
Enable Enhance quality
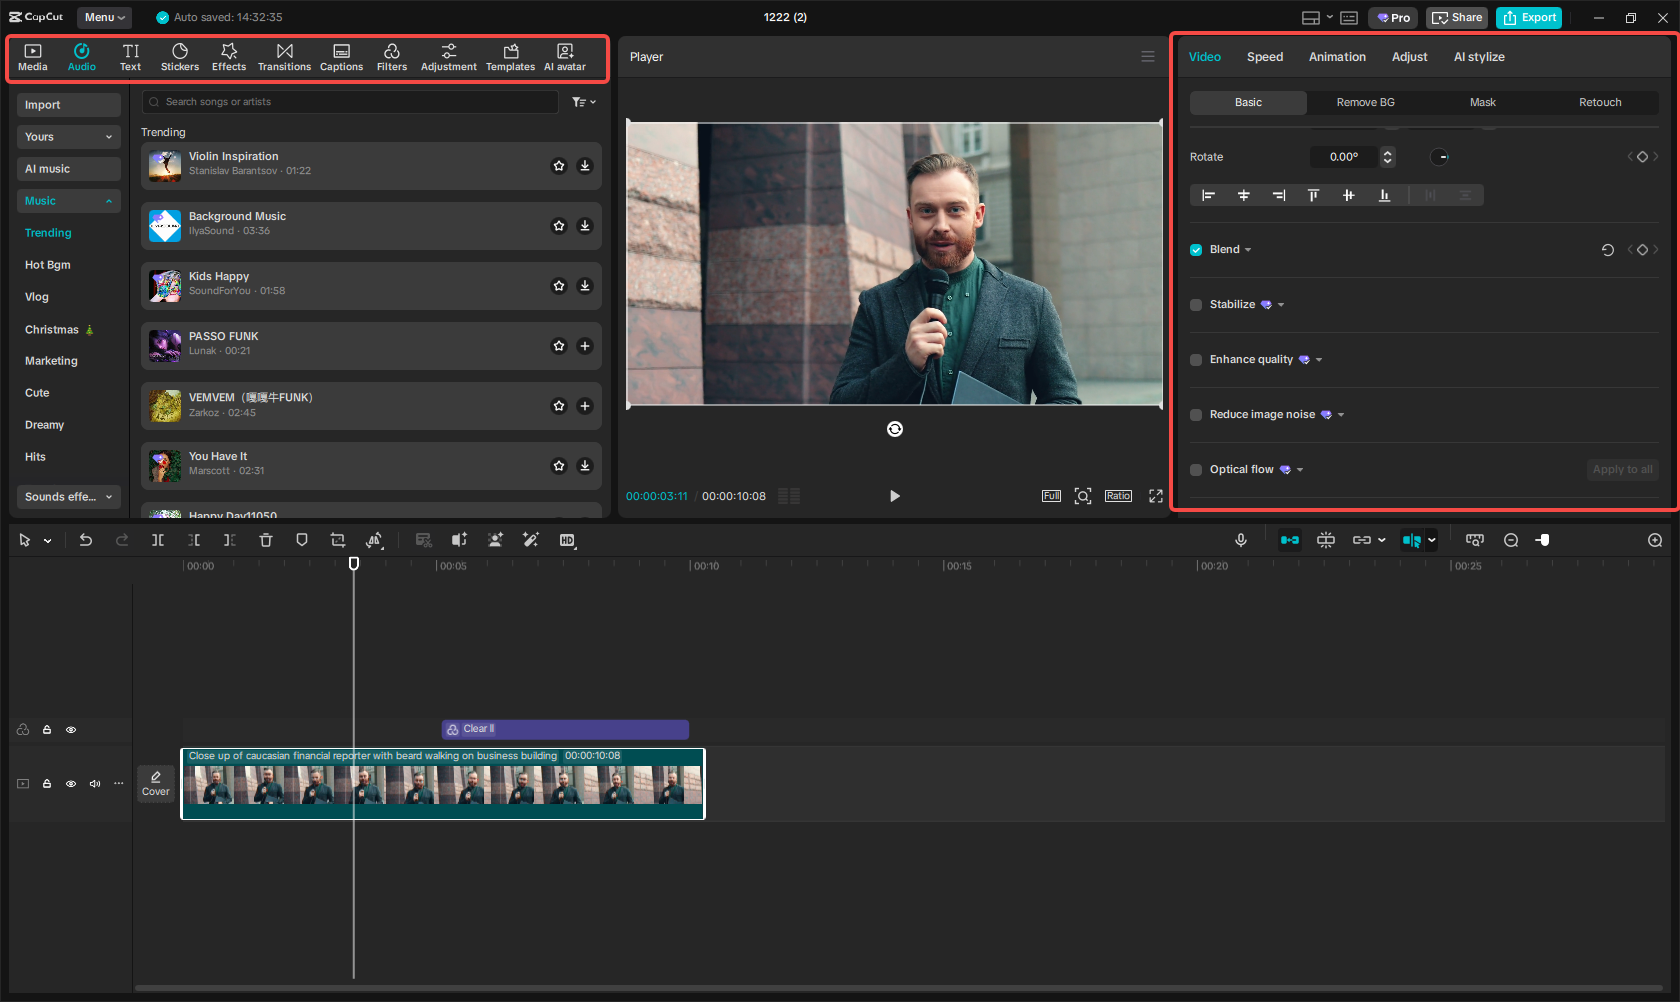point(1196,359)
